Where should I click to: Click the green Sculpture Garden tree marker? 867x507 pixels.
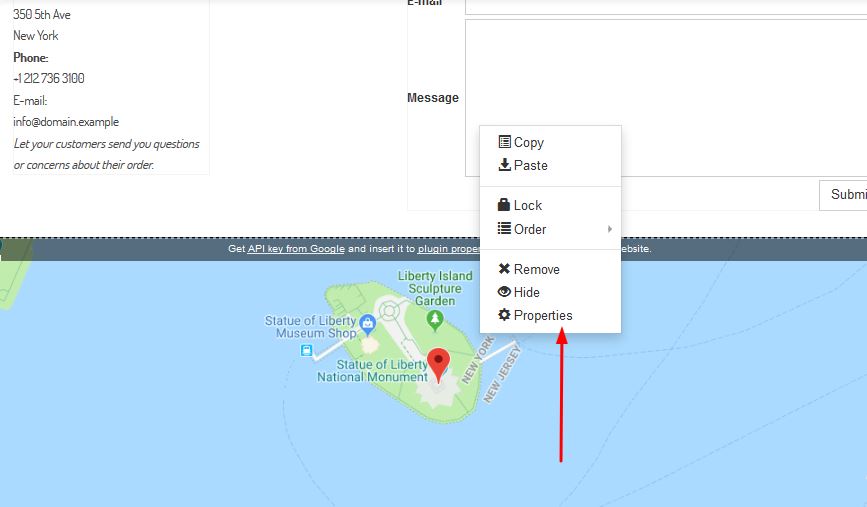pyautogui.click(x=434, y=319)
